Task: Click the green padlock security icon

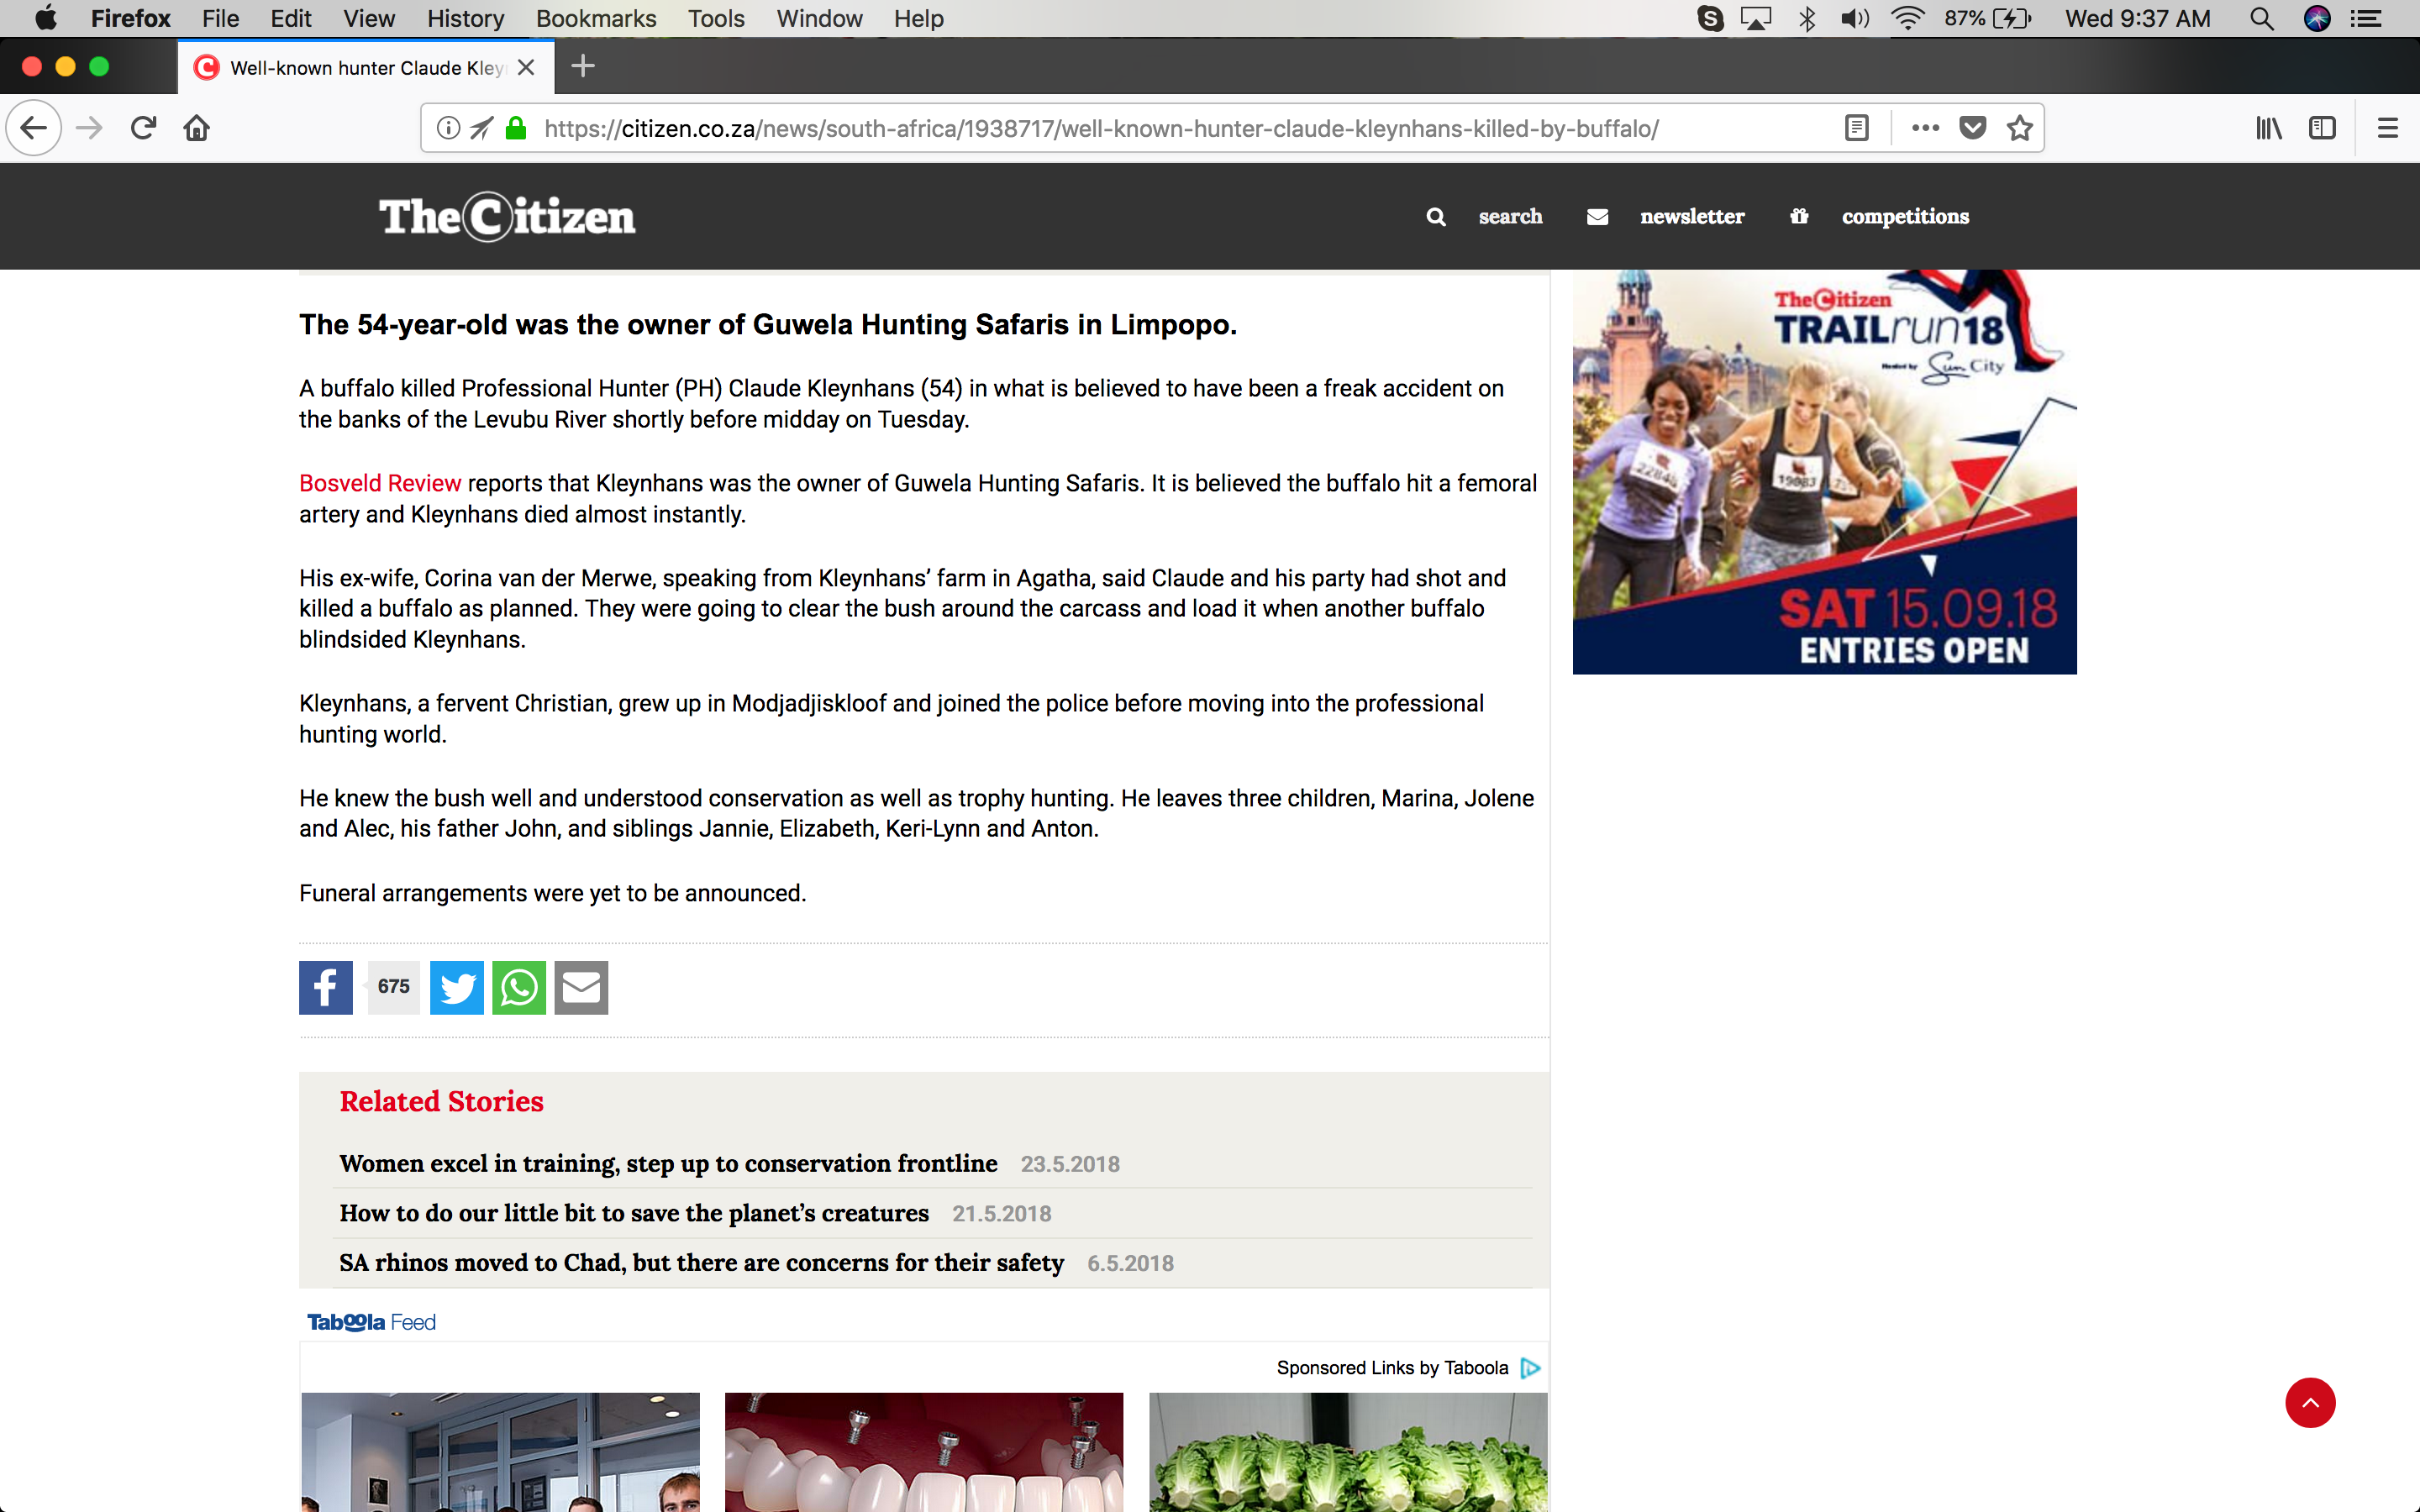Action: pyautogui.click(x=516, y=128)
